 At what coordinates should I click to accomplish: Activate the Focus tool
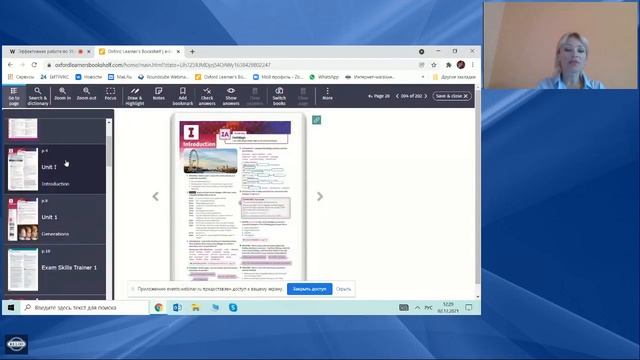[110, 94]
